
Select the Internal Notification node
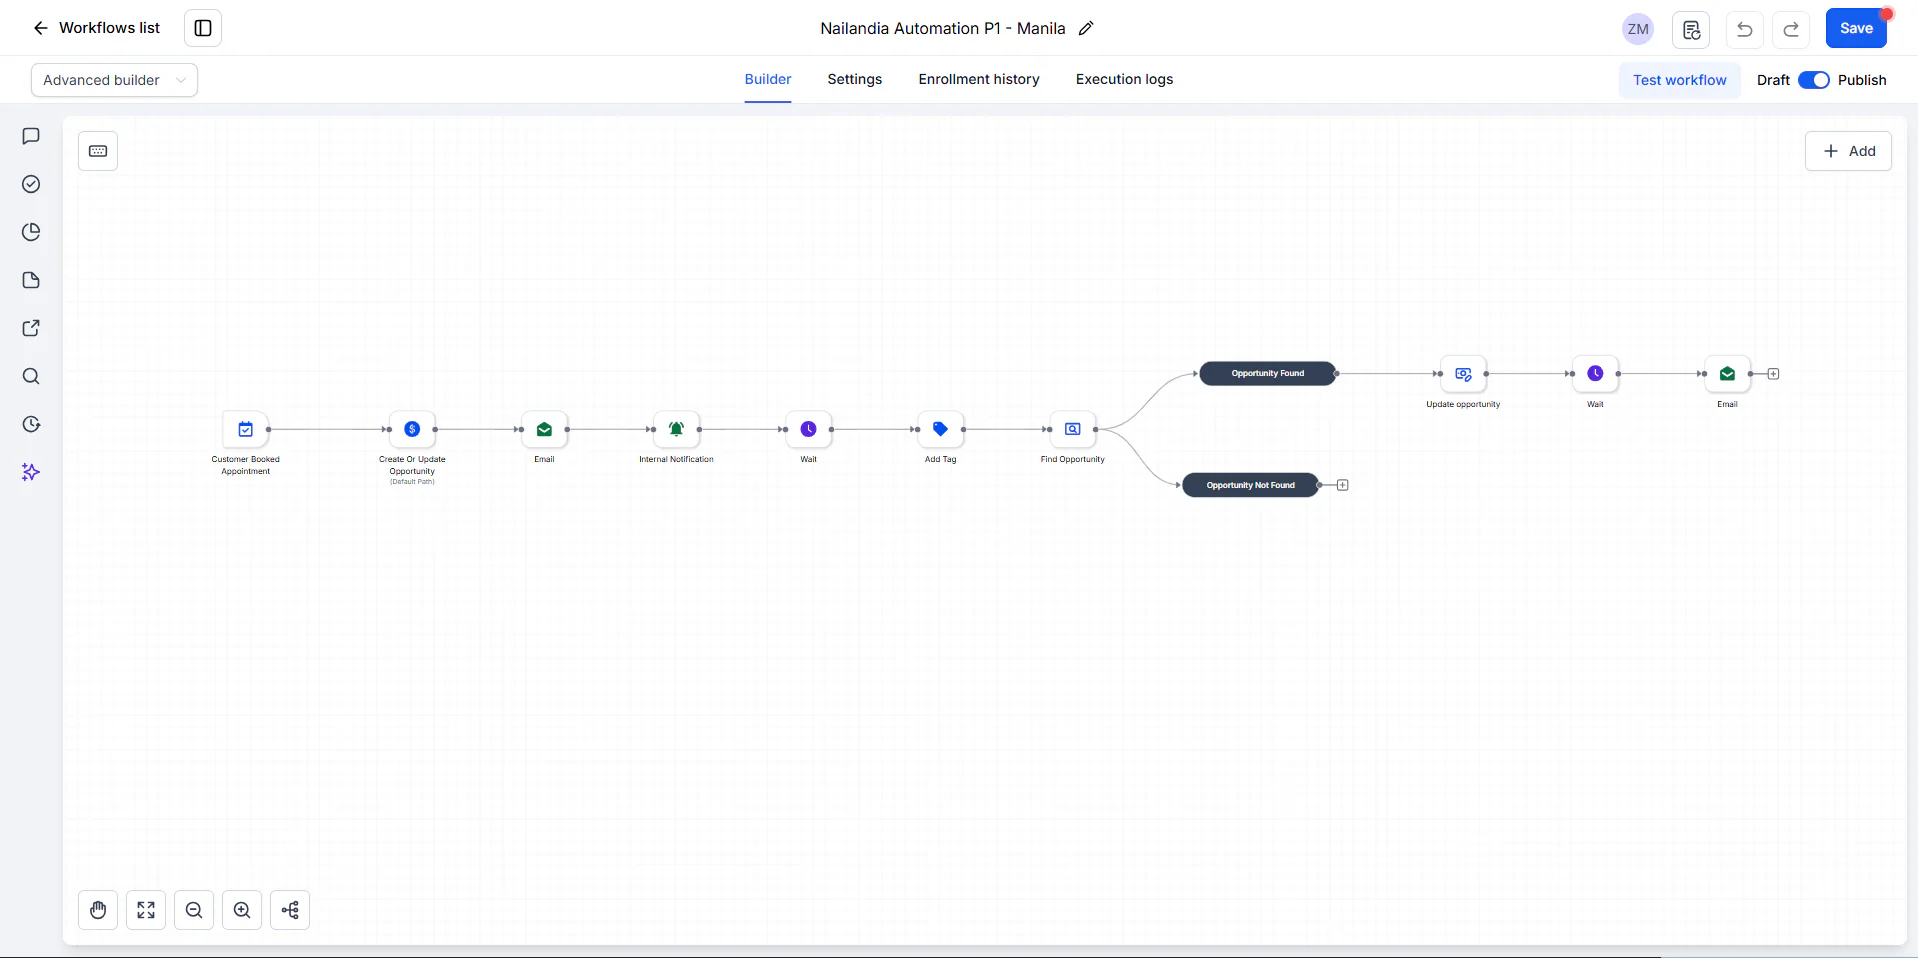click(x=676, y=429)
